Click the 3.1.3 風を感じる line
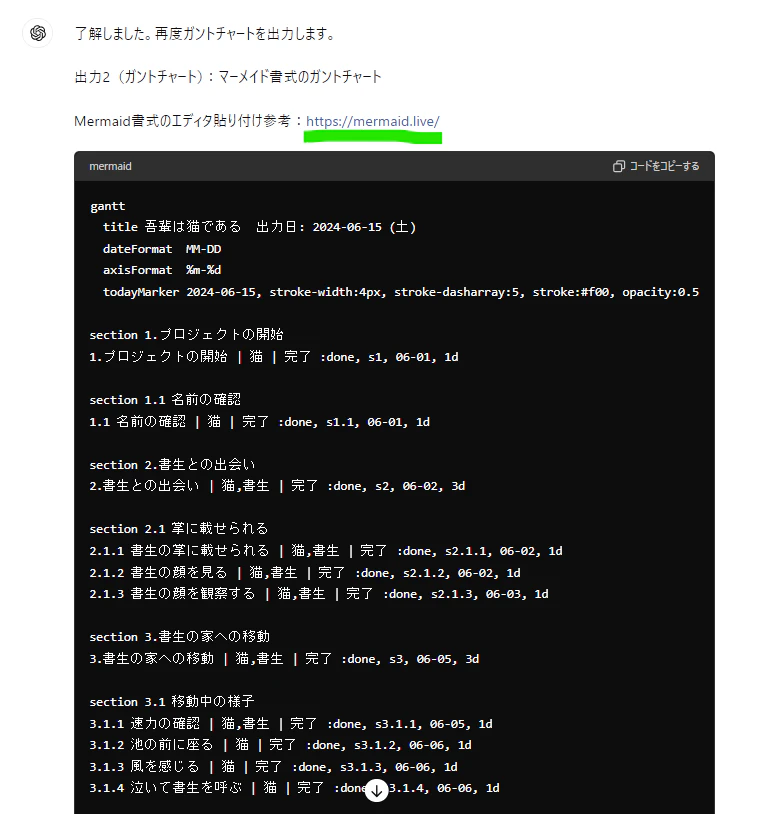This screenshot has height=814, width=779. tap(274, 767)
